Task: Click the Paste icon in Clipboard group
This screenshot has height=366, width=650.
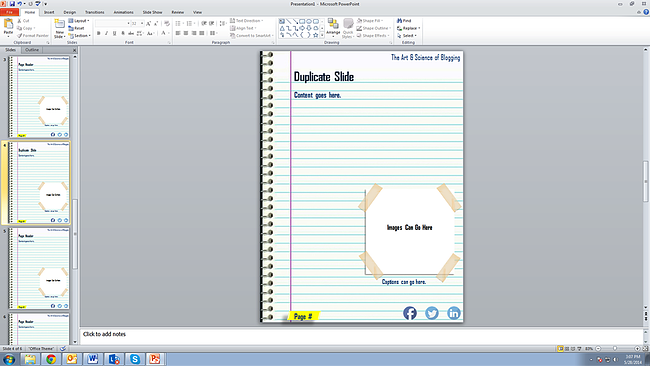Action: pyautogui.click(x=8, y=27)
